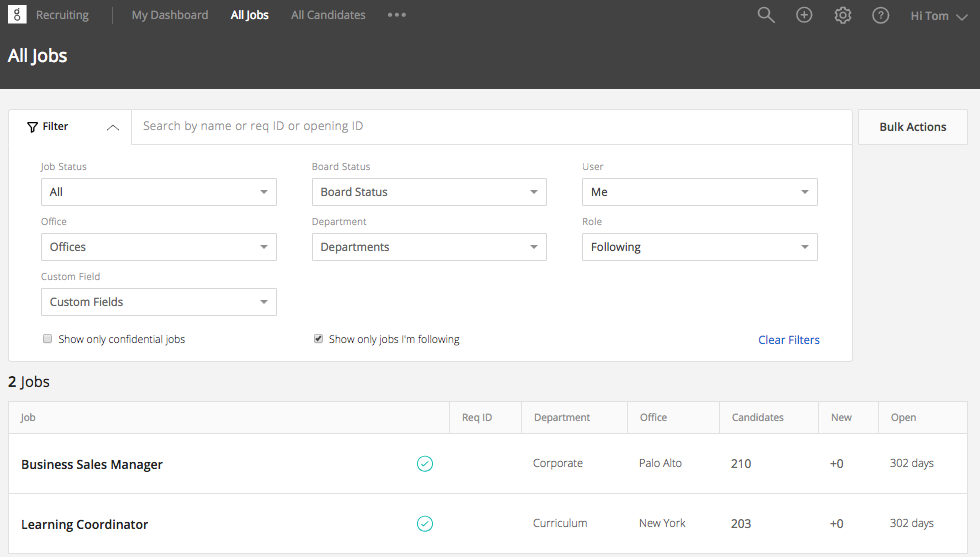Click the Corporate department cell
This screenshot has width=980, height=557.
coord(558,463)
